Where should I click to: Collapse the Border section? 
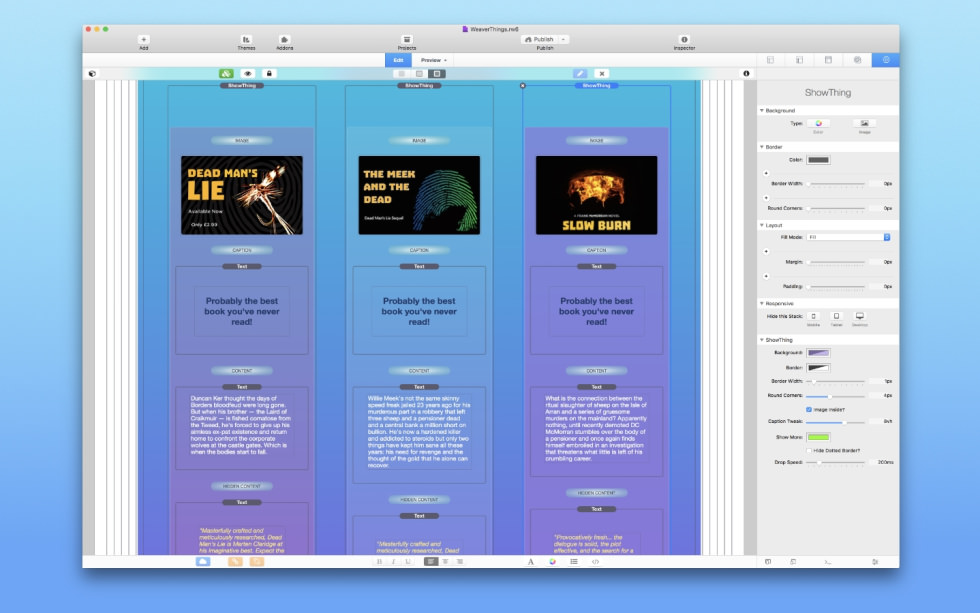(x=762, y=147)
